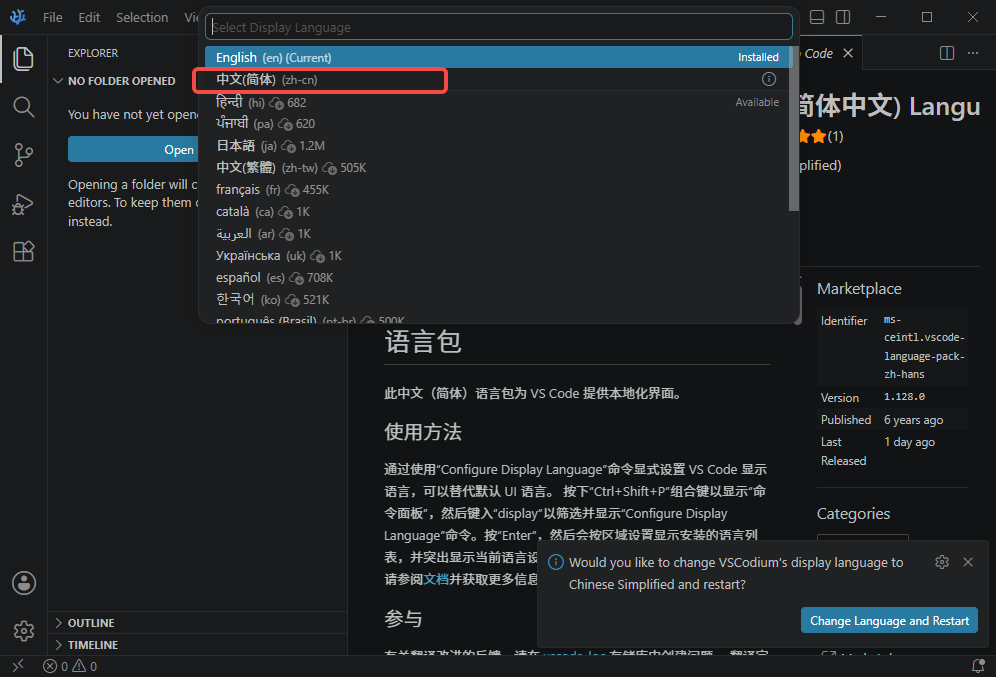Click the Open Folder button in Explorer
996x677 pixels.
point(133,149)
